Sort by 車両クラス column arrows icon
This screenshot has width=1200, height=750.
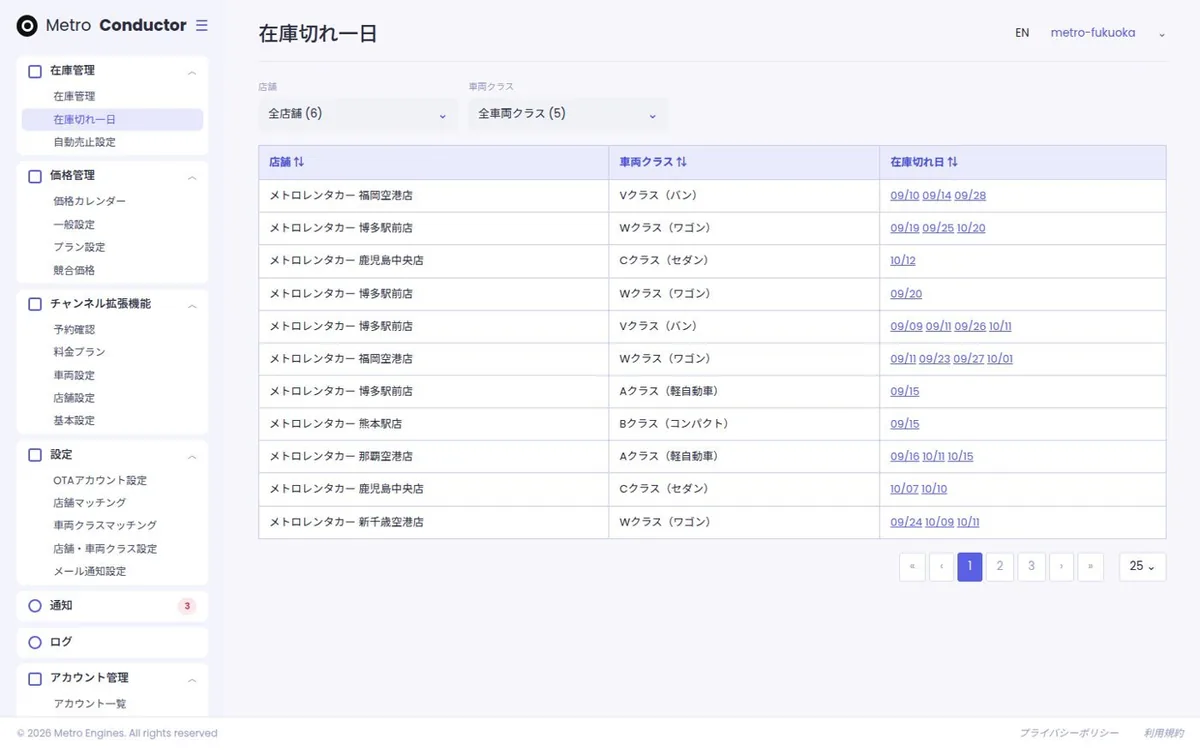682,162
